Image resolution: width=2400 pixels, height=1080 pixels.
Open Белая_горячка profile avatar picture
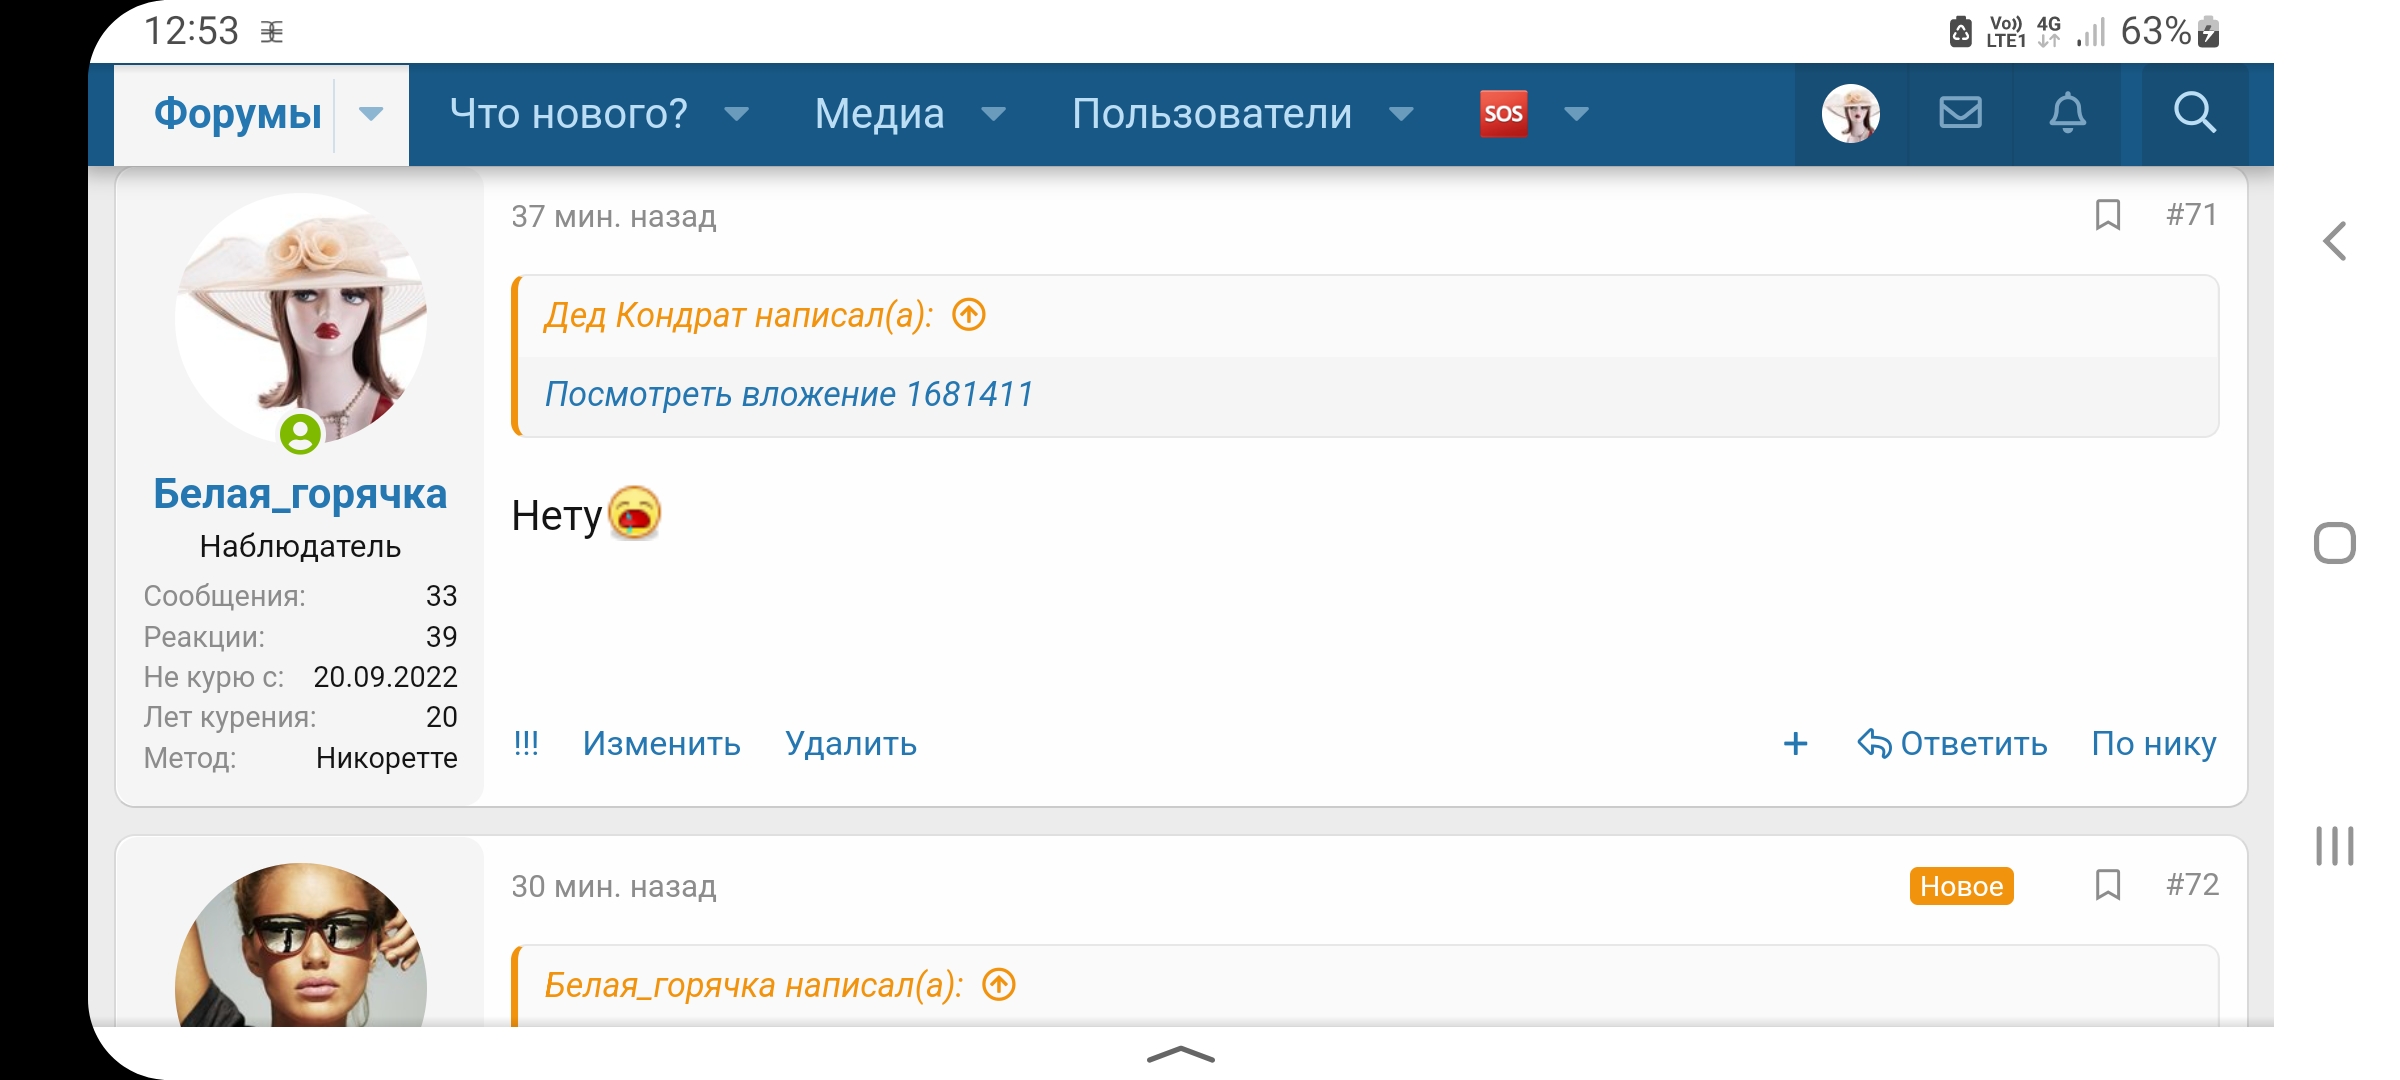point(301,318)
